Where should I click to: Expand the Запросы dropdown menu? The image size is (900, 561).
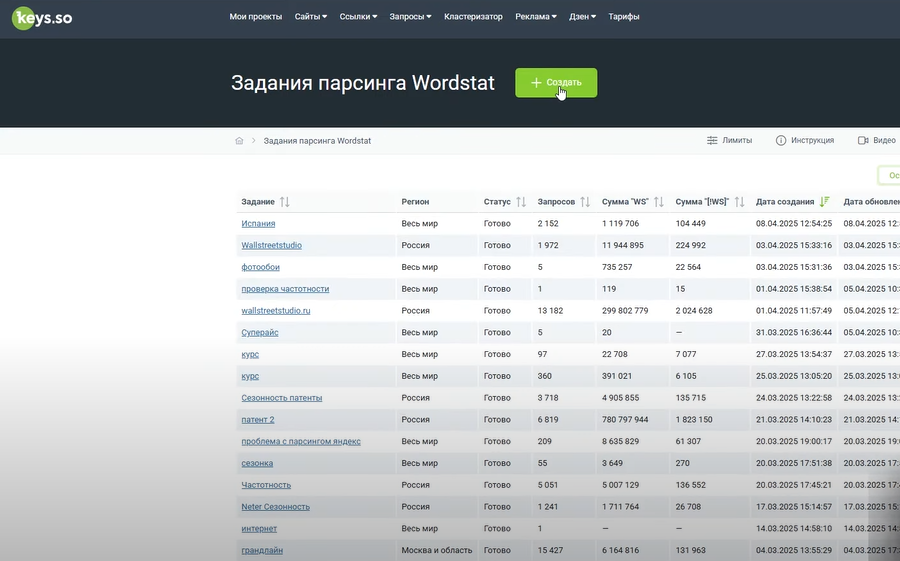tap(410, 17)
